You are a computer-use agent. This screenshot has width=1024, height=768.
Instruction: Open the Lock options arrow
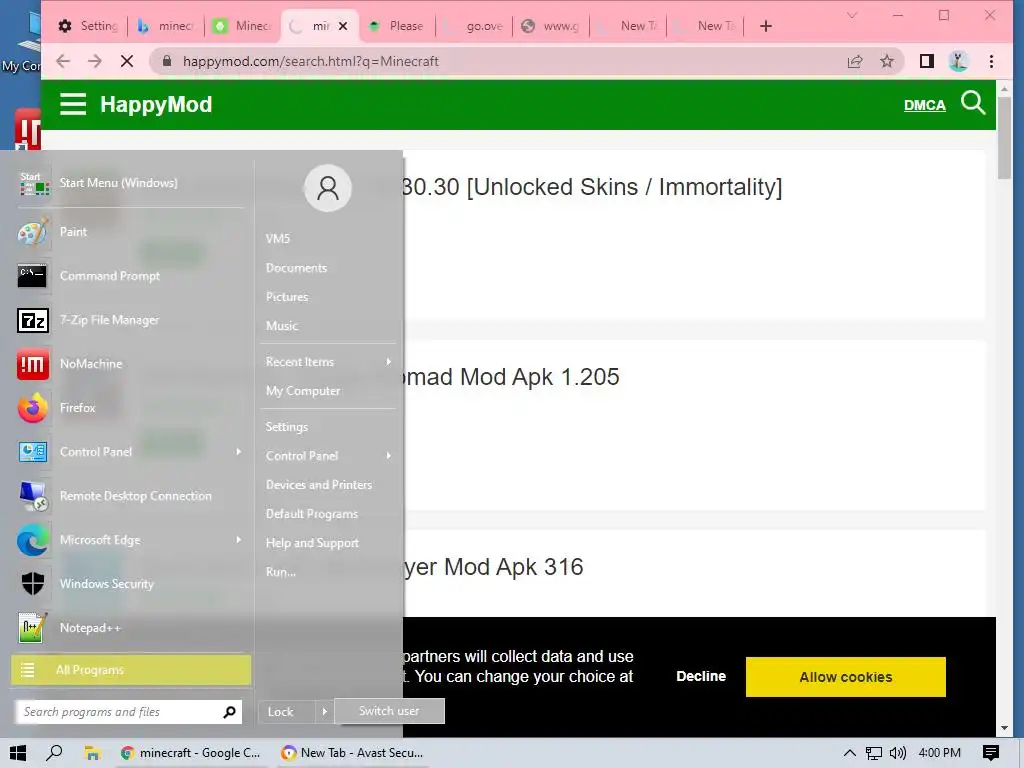tap(325, 711)
